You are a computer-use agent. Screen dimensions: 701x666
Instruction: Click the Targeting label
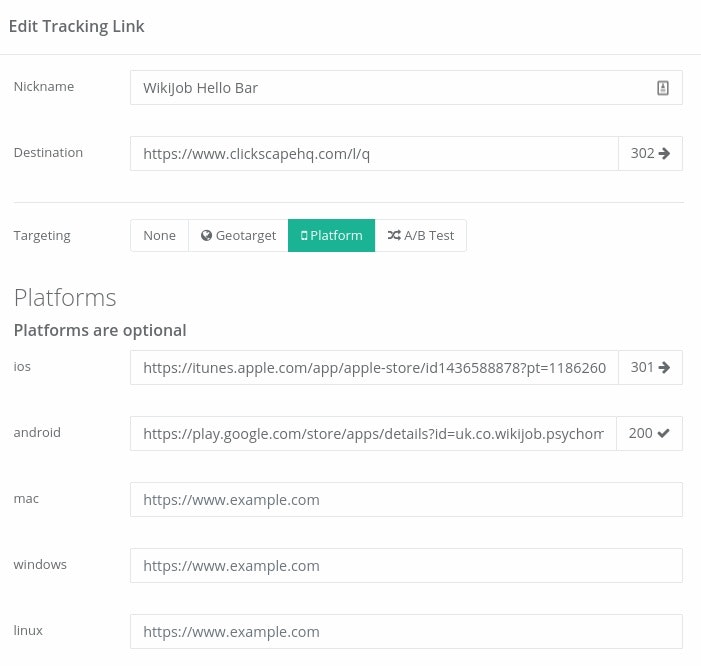[x=42, y=236]
